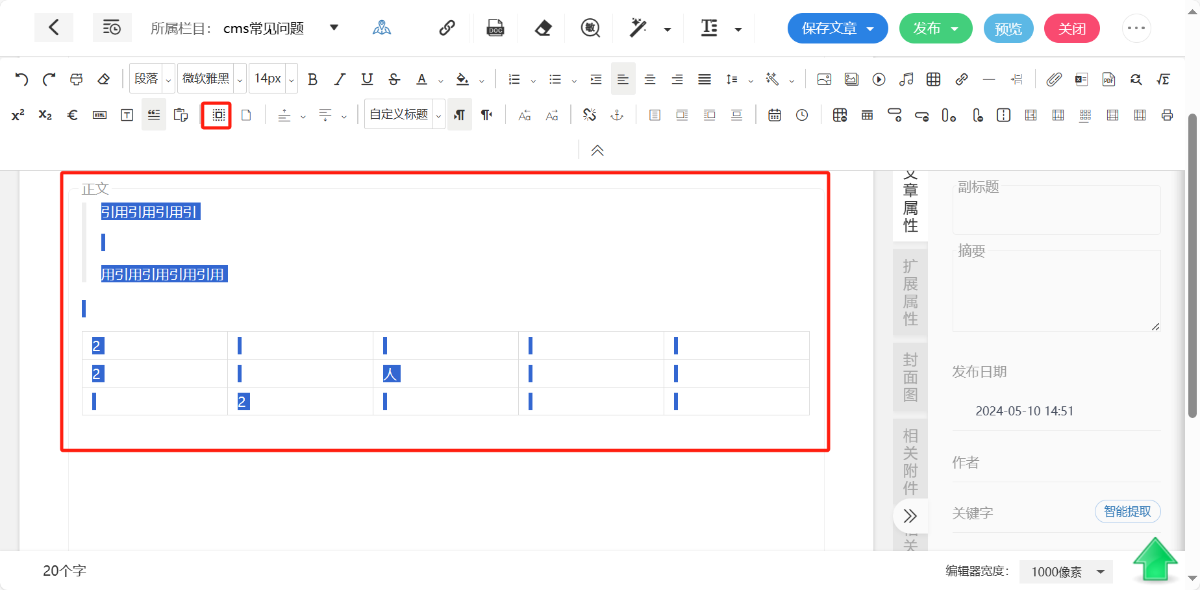Toggle underline formatting
This screenshot has width=1200, height=590.
click(x=367, y=79)
